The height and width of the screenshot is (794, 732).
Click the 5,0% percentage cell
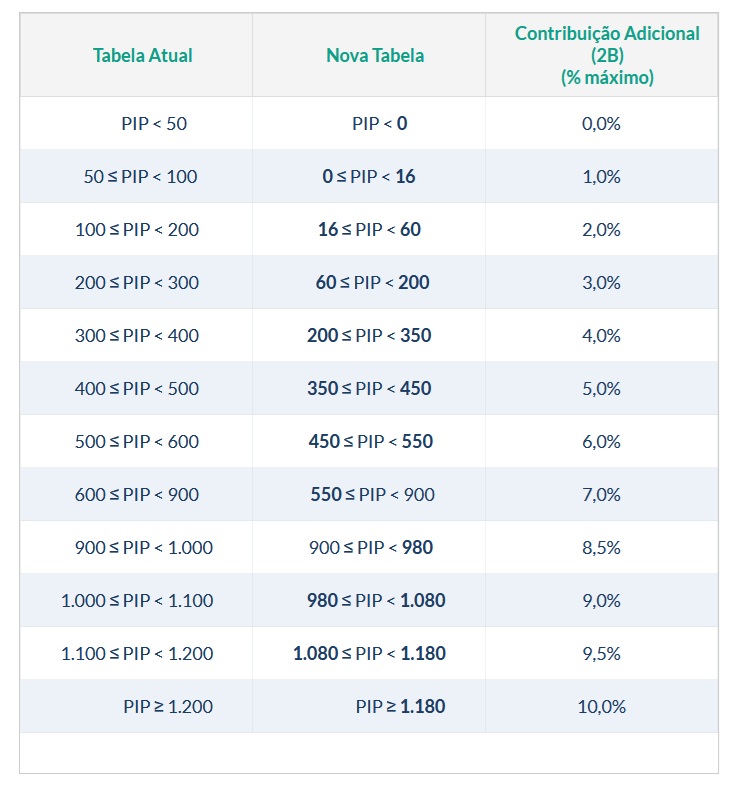click(x=601, y=389)
